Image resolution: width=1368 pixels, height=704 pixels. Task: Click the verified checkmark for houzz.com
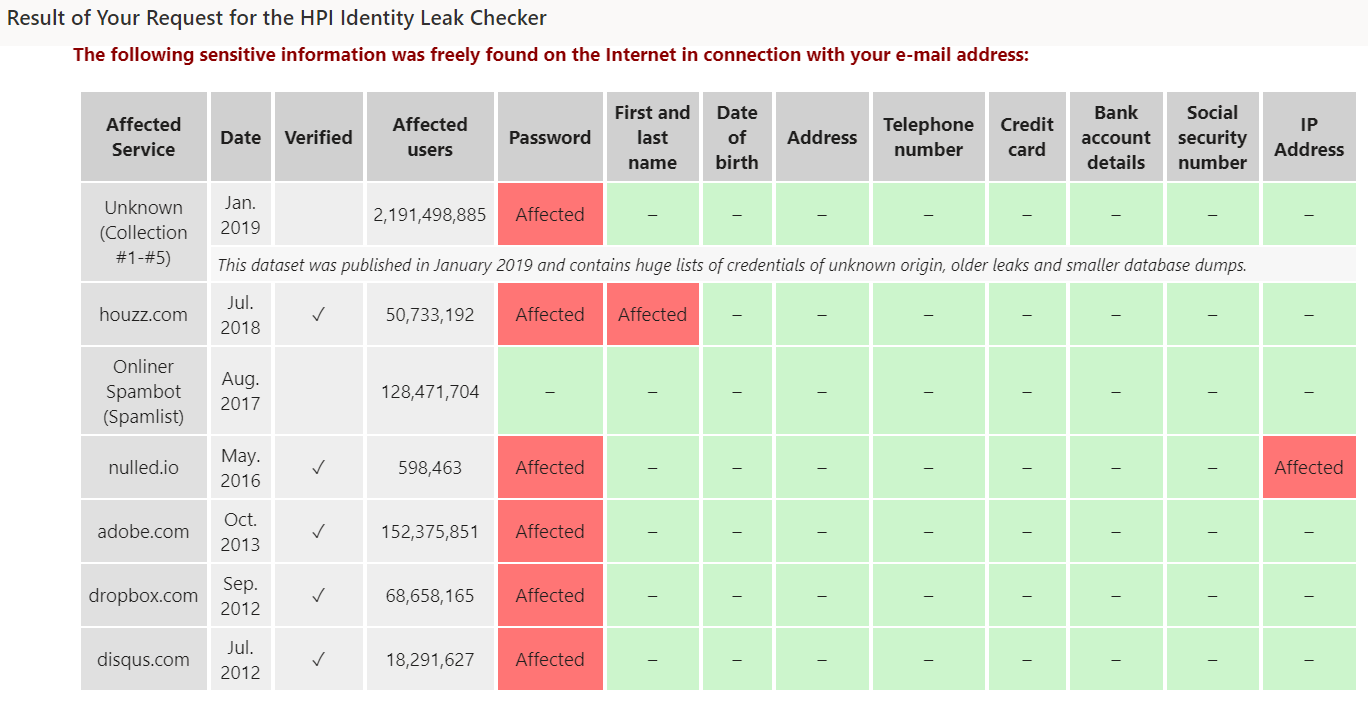318,314
